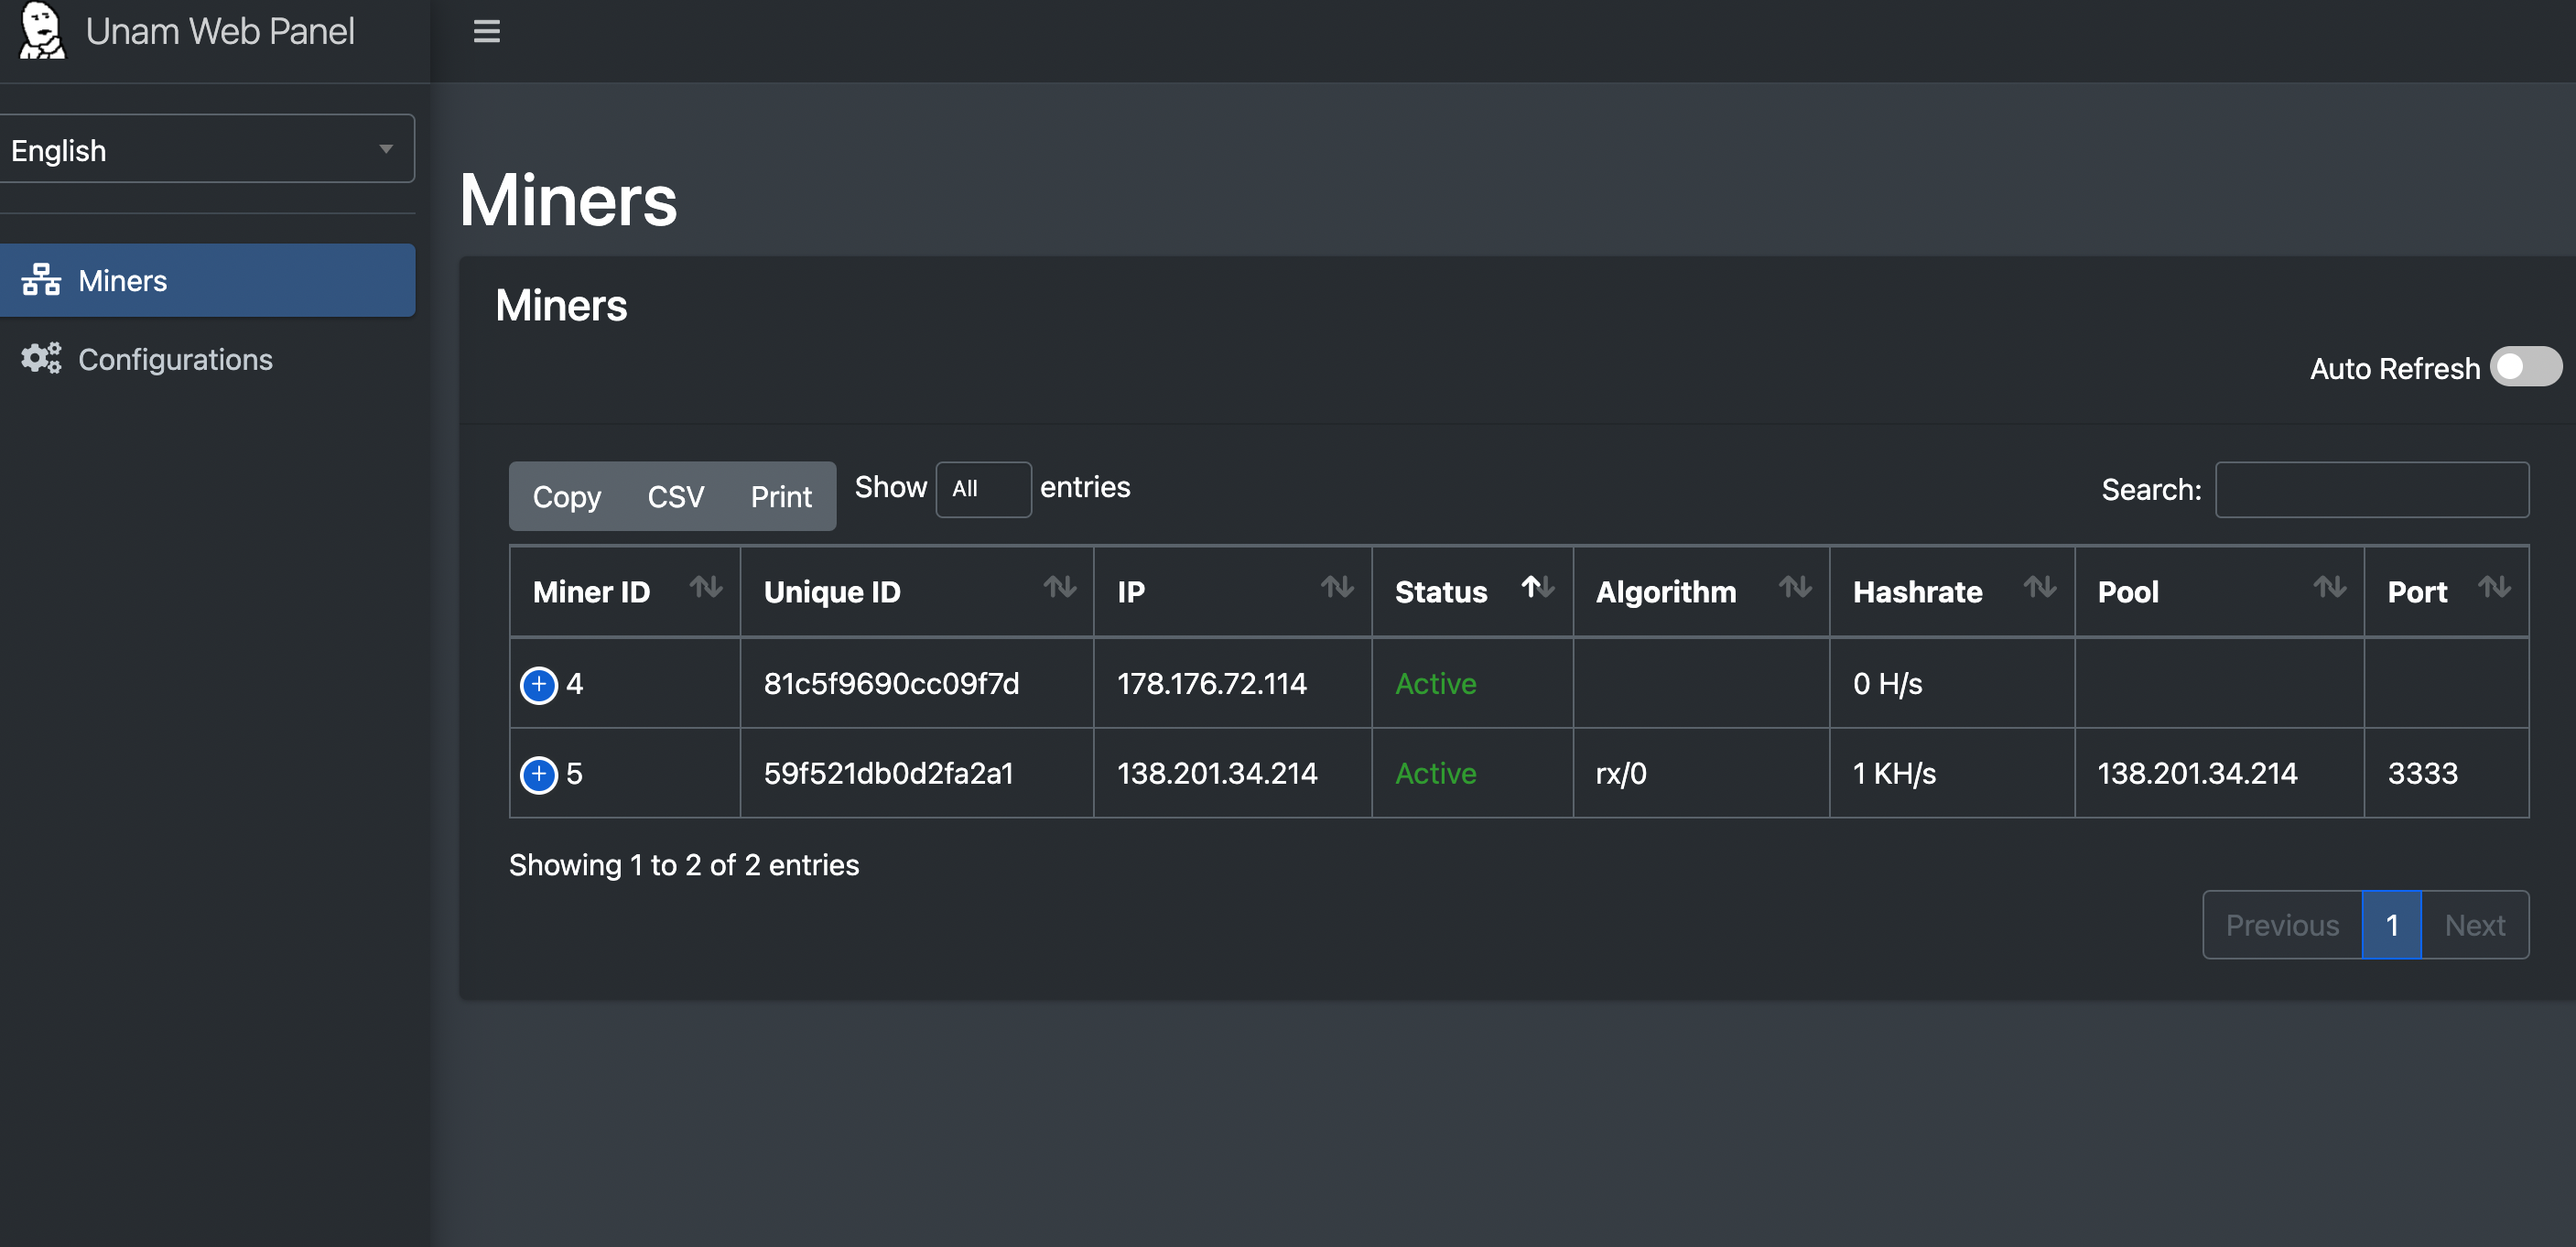Click Active status of miner 4
Screen dimensions: 2576x1247
1435,683
